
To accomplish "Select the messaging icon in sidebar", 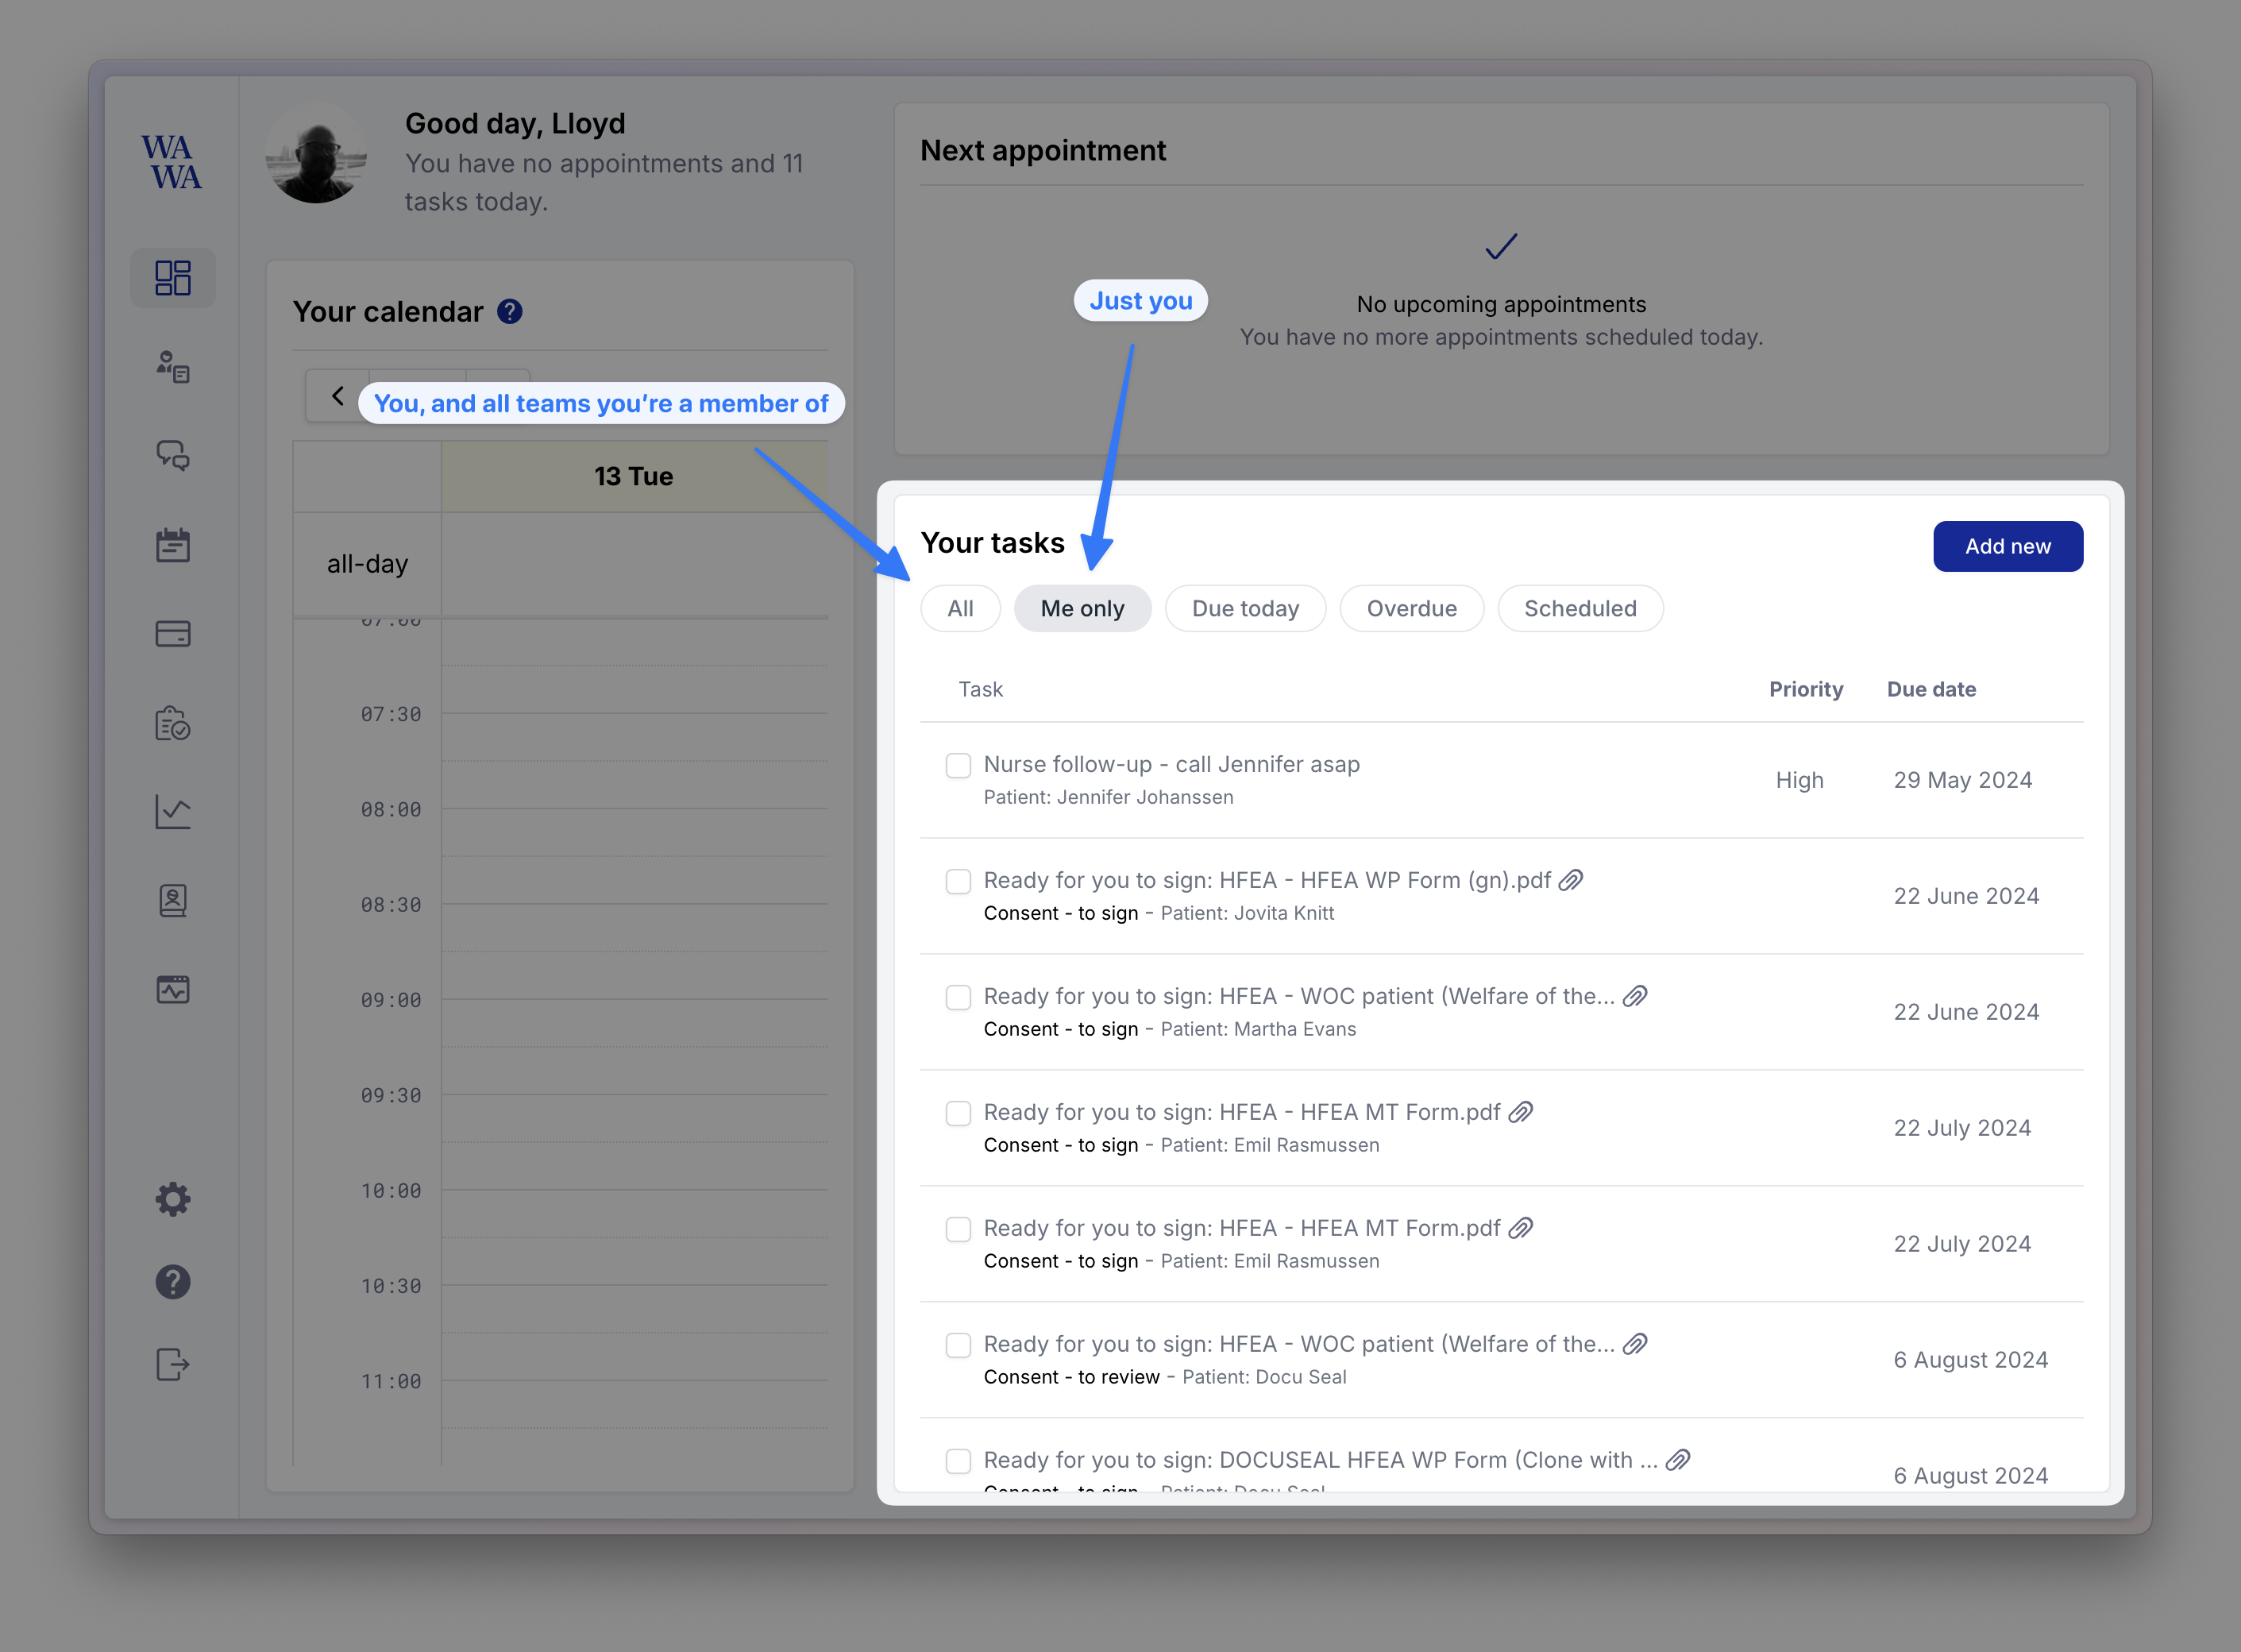I will coord(171,456).
